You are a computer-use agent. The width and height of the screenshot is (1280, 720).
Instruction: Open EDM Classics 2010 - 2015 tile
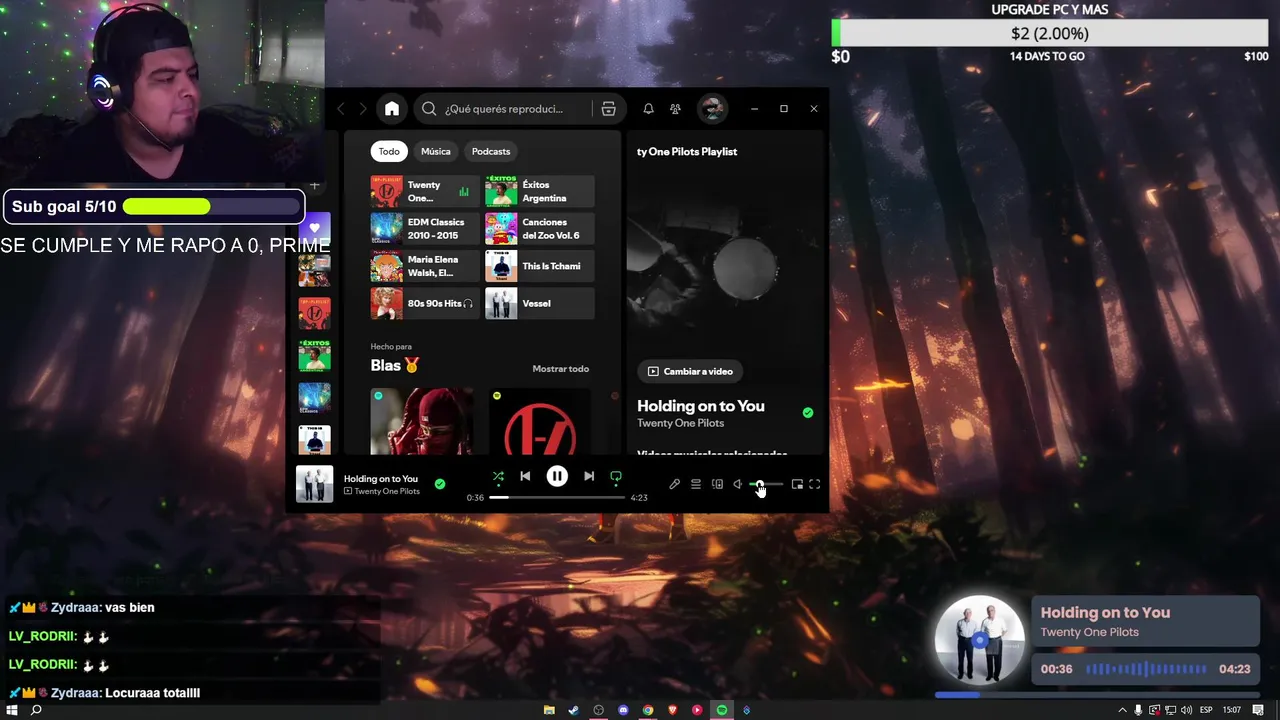coord(425,229)
